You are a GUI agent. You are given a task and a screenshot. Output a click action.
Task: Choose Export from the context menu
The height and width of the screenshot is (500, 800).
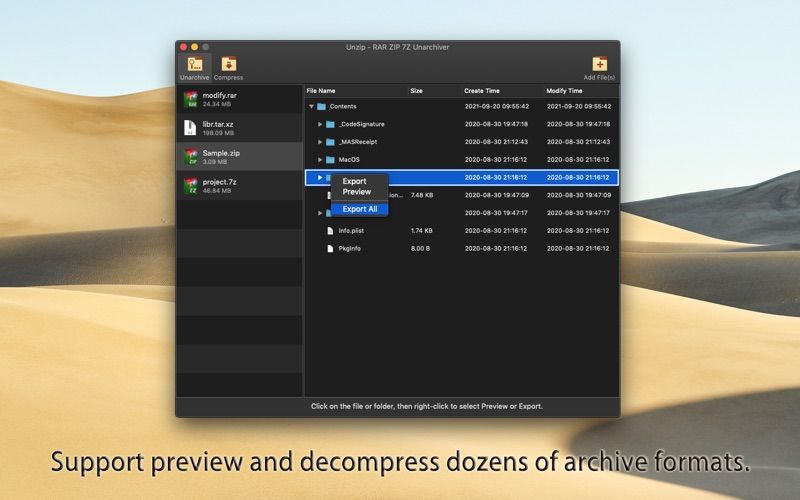354,181
